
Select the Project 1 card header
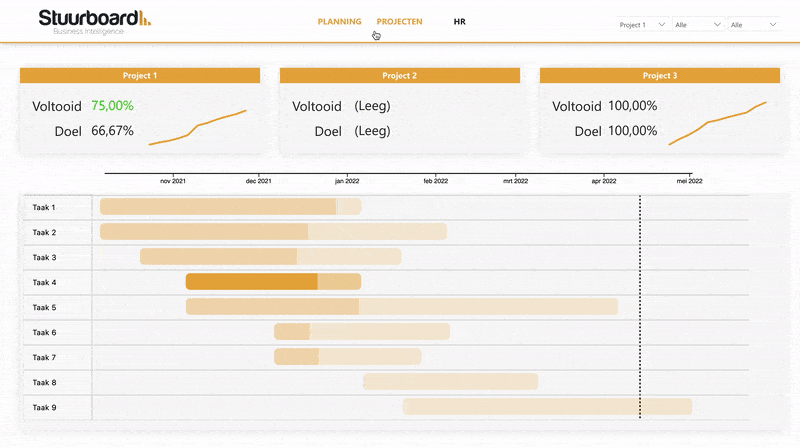(140, 76)
